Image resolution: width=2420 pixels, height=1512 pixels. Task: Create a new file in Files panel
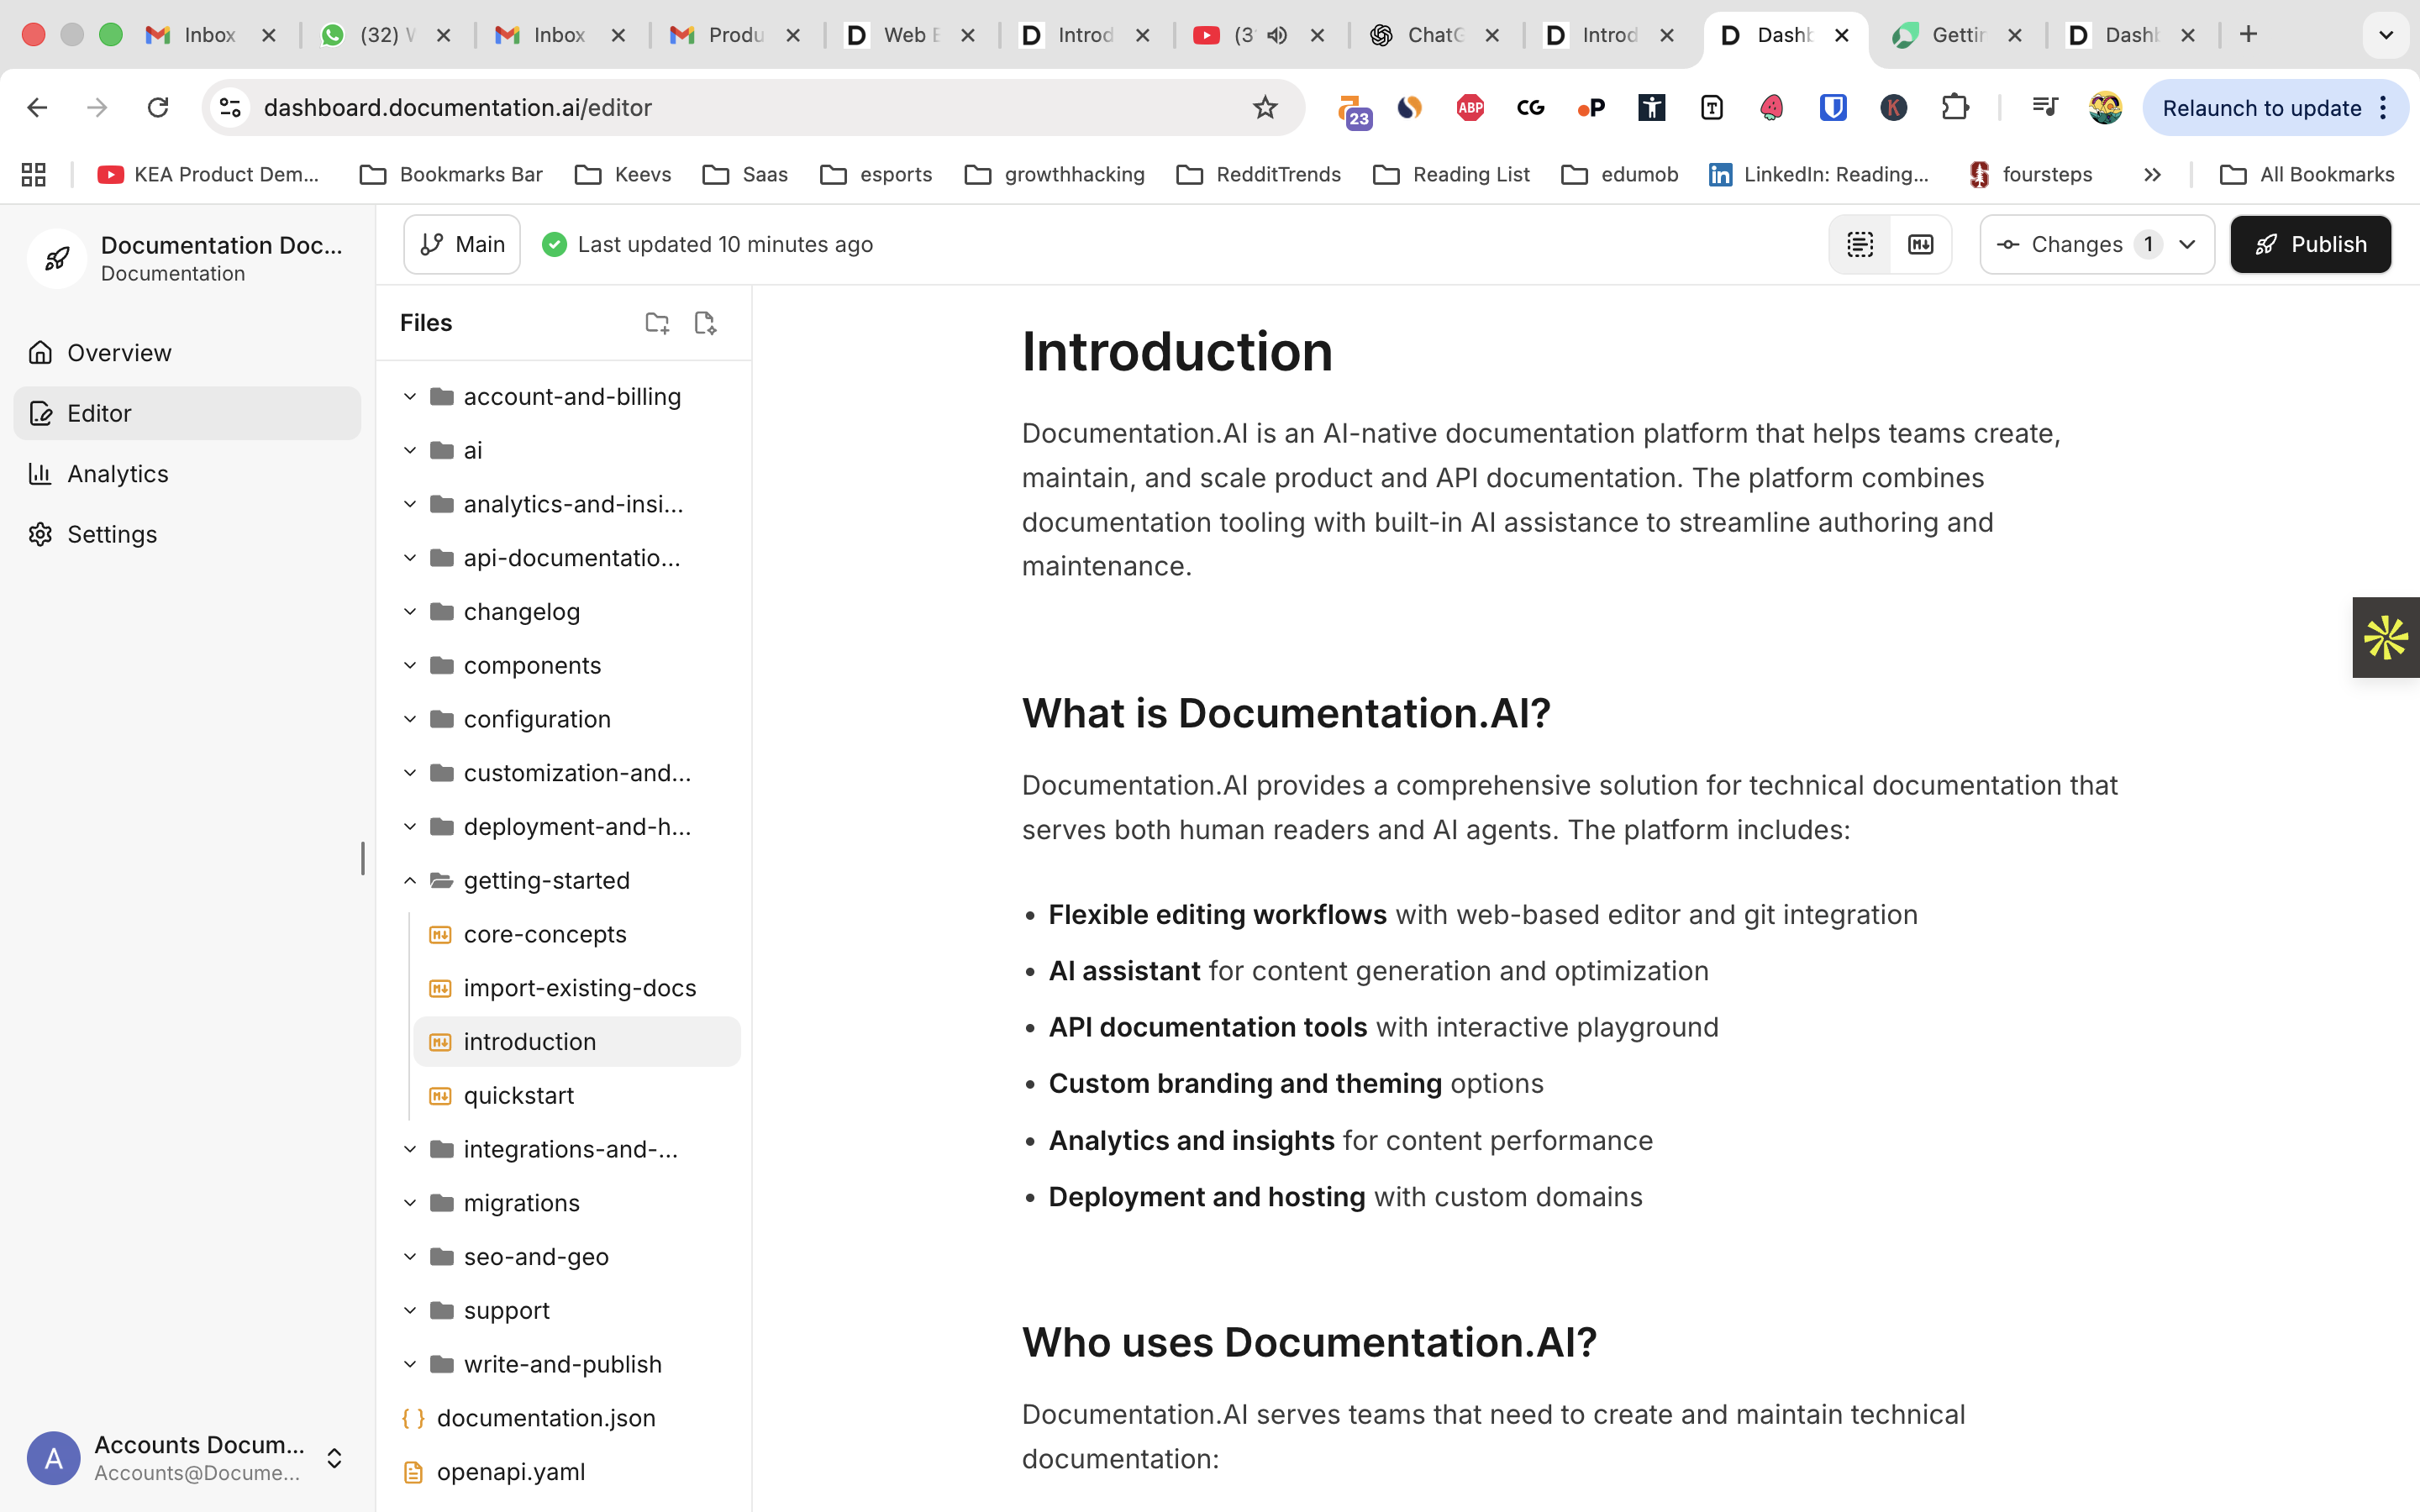point(704,322)
